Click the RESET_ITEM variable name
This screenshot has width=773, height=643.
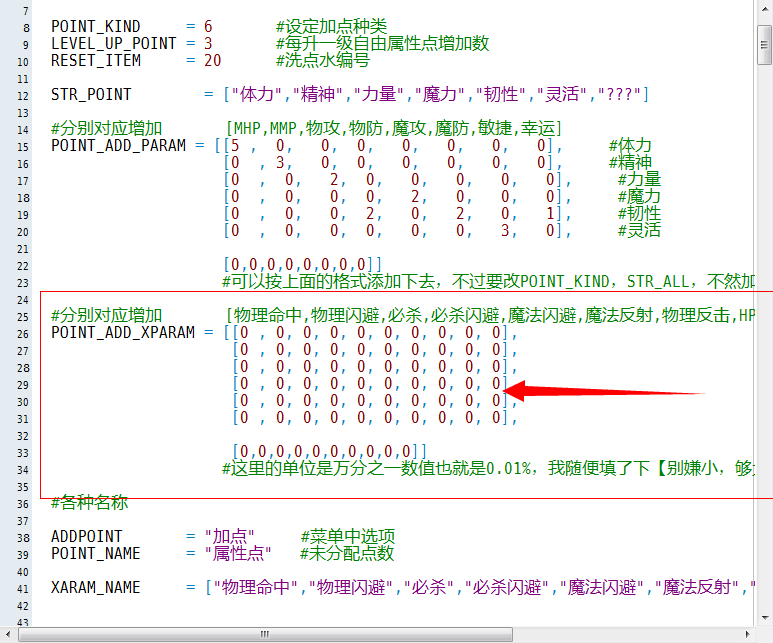tap(96, 61)
